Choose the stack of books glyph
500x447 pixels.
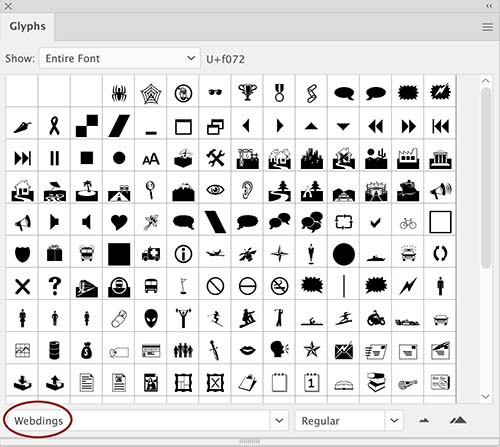[x=376, y=382]
